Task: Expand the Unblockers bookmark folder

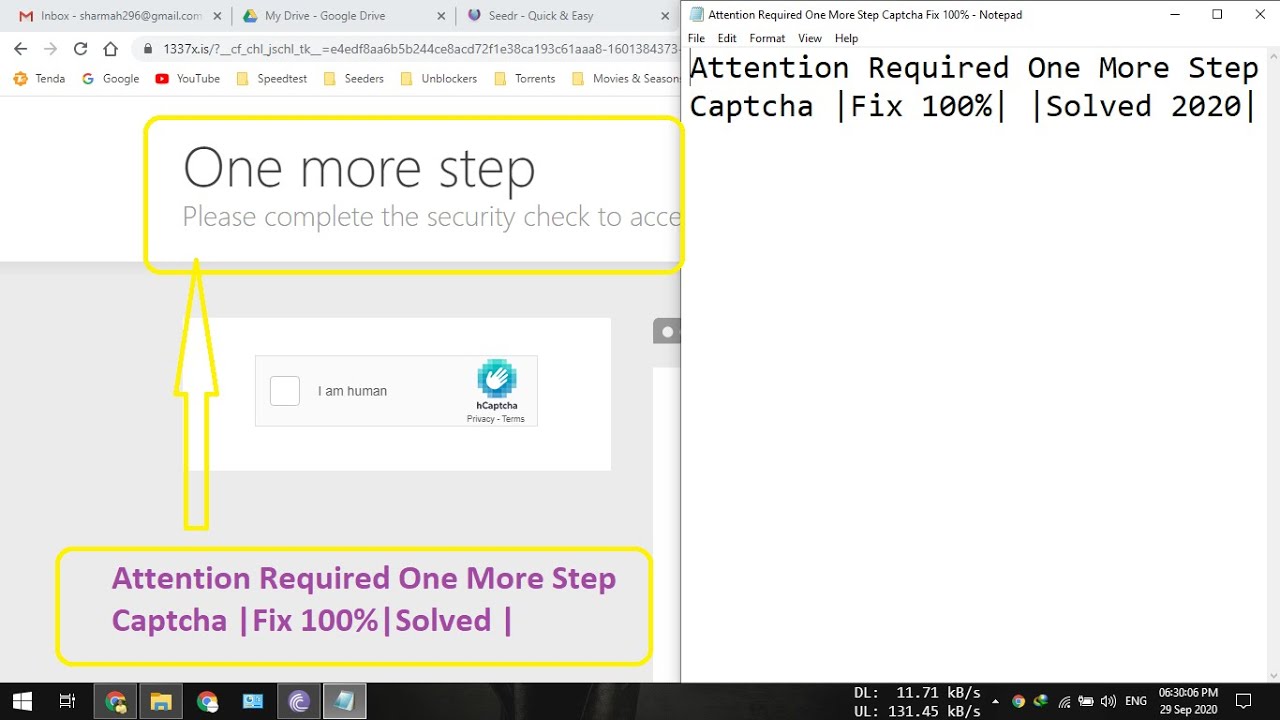Action: click(x=438, y=79)
